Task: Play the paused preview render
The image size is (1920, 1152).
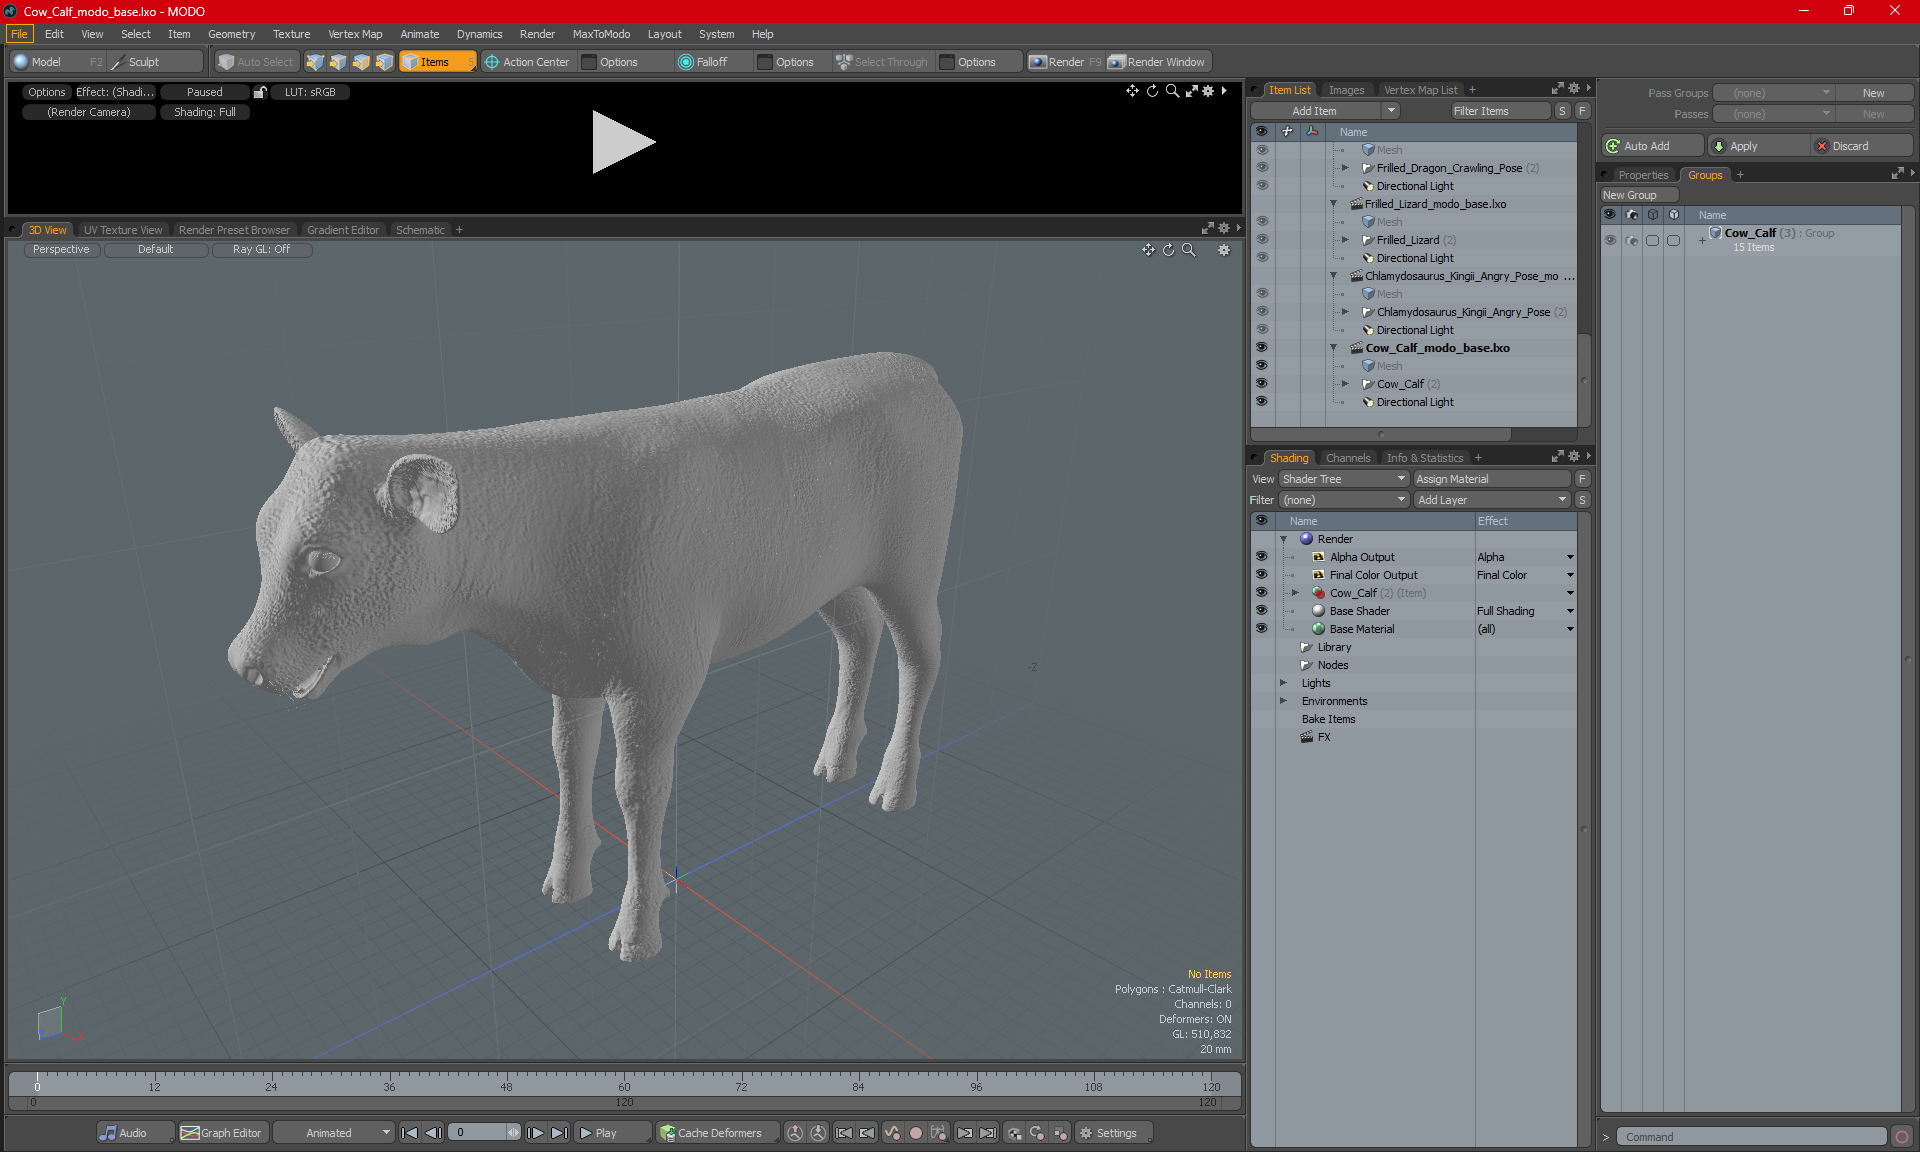Action: (622, 142)
